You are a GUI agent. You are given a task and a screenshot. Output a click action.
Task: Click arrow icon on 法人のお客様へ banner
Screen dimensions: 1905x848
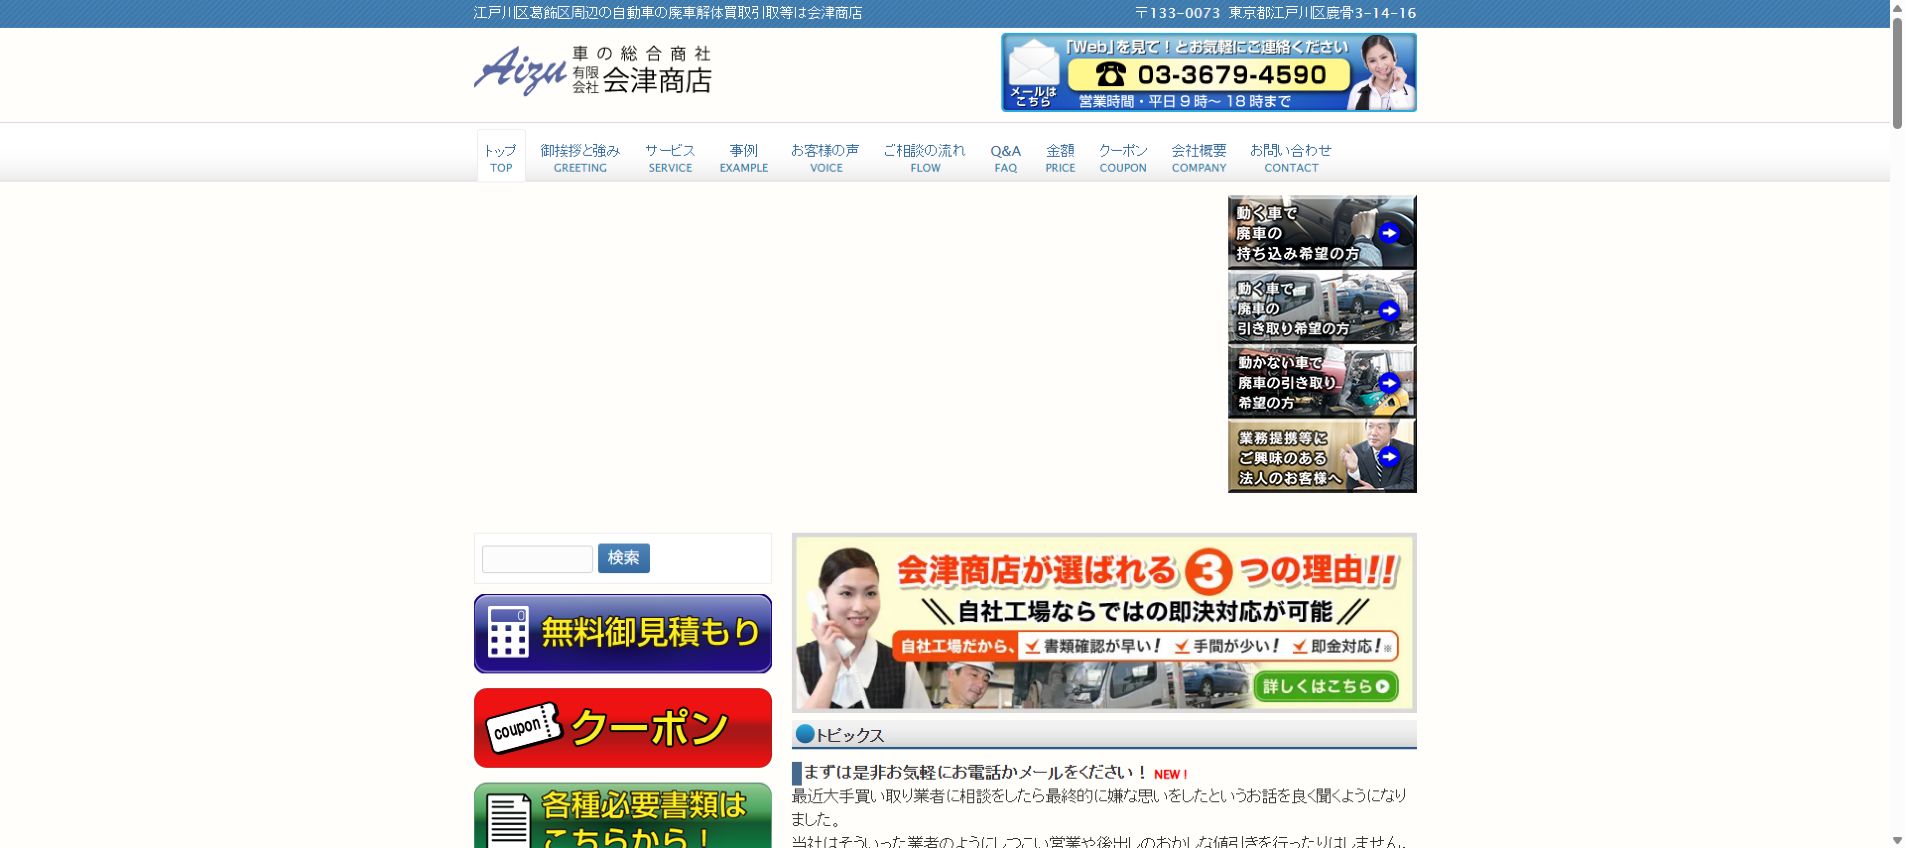pos(1389,456)
